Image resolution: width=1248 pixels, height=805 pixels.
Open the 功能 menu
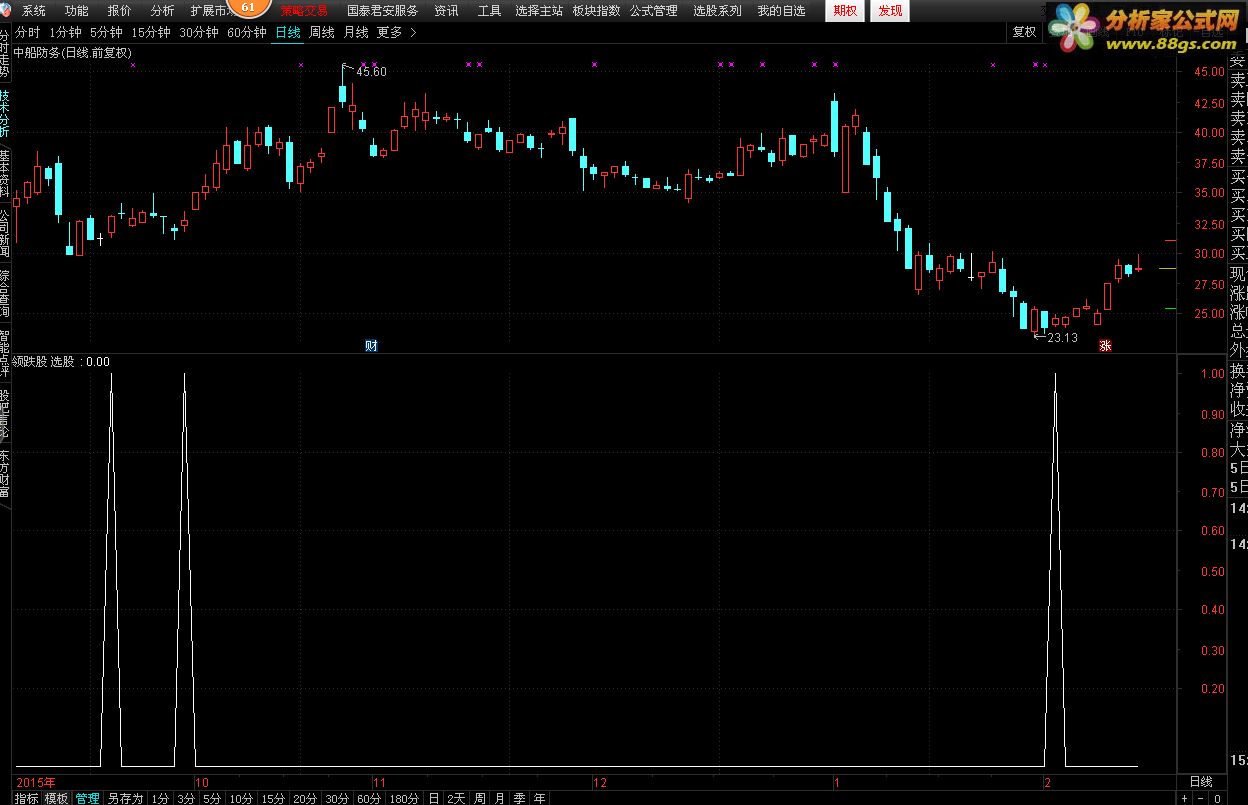pos(76,11)
